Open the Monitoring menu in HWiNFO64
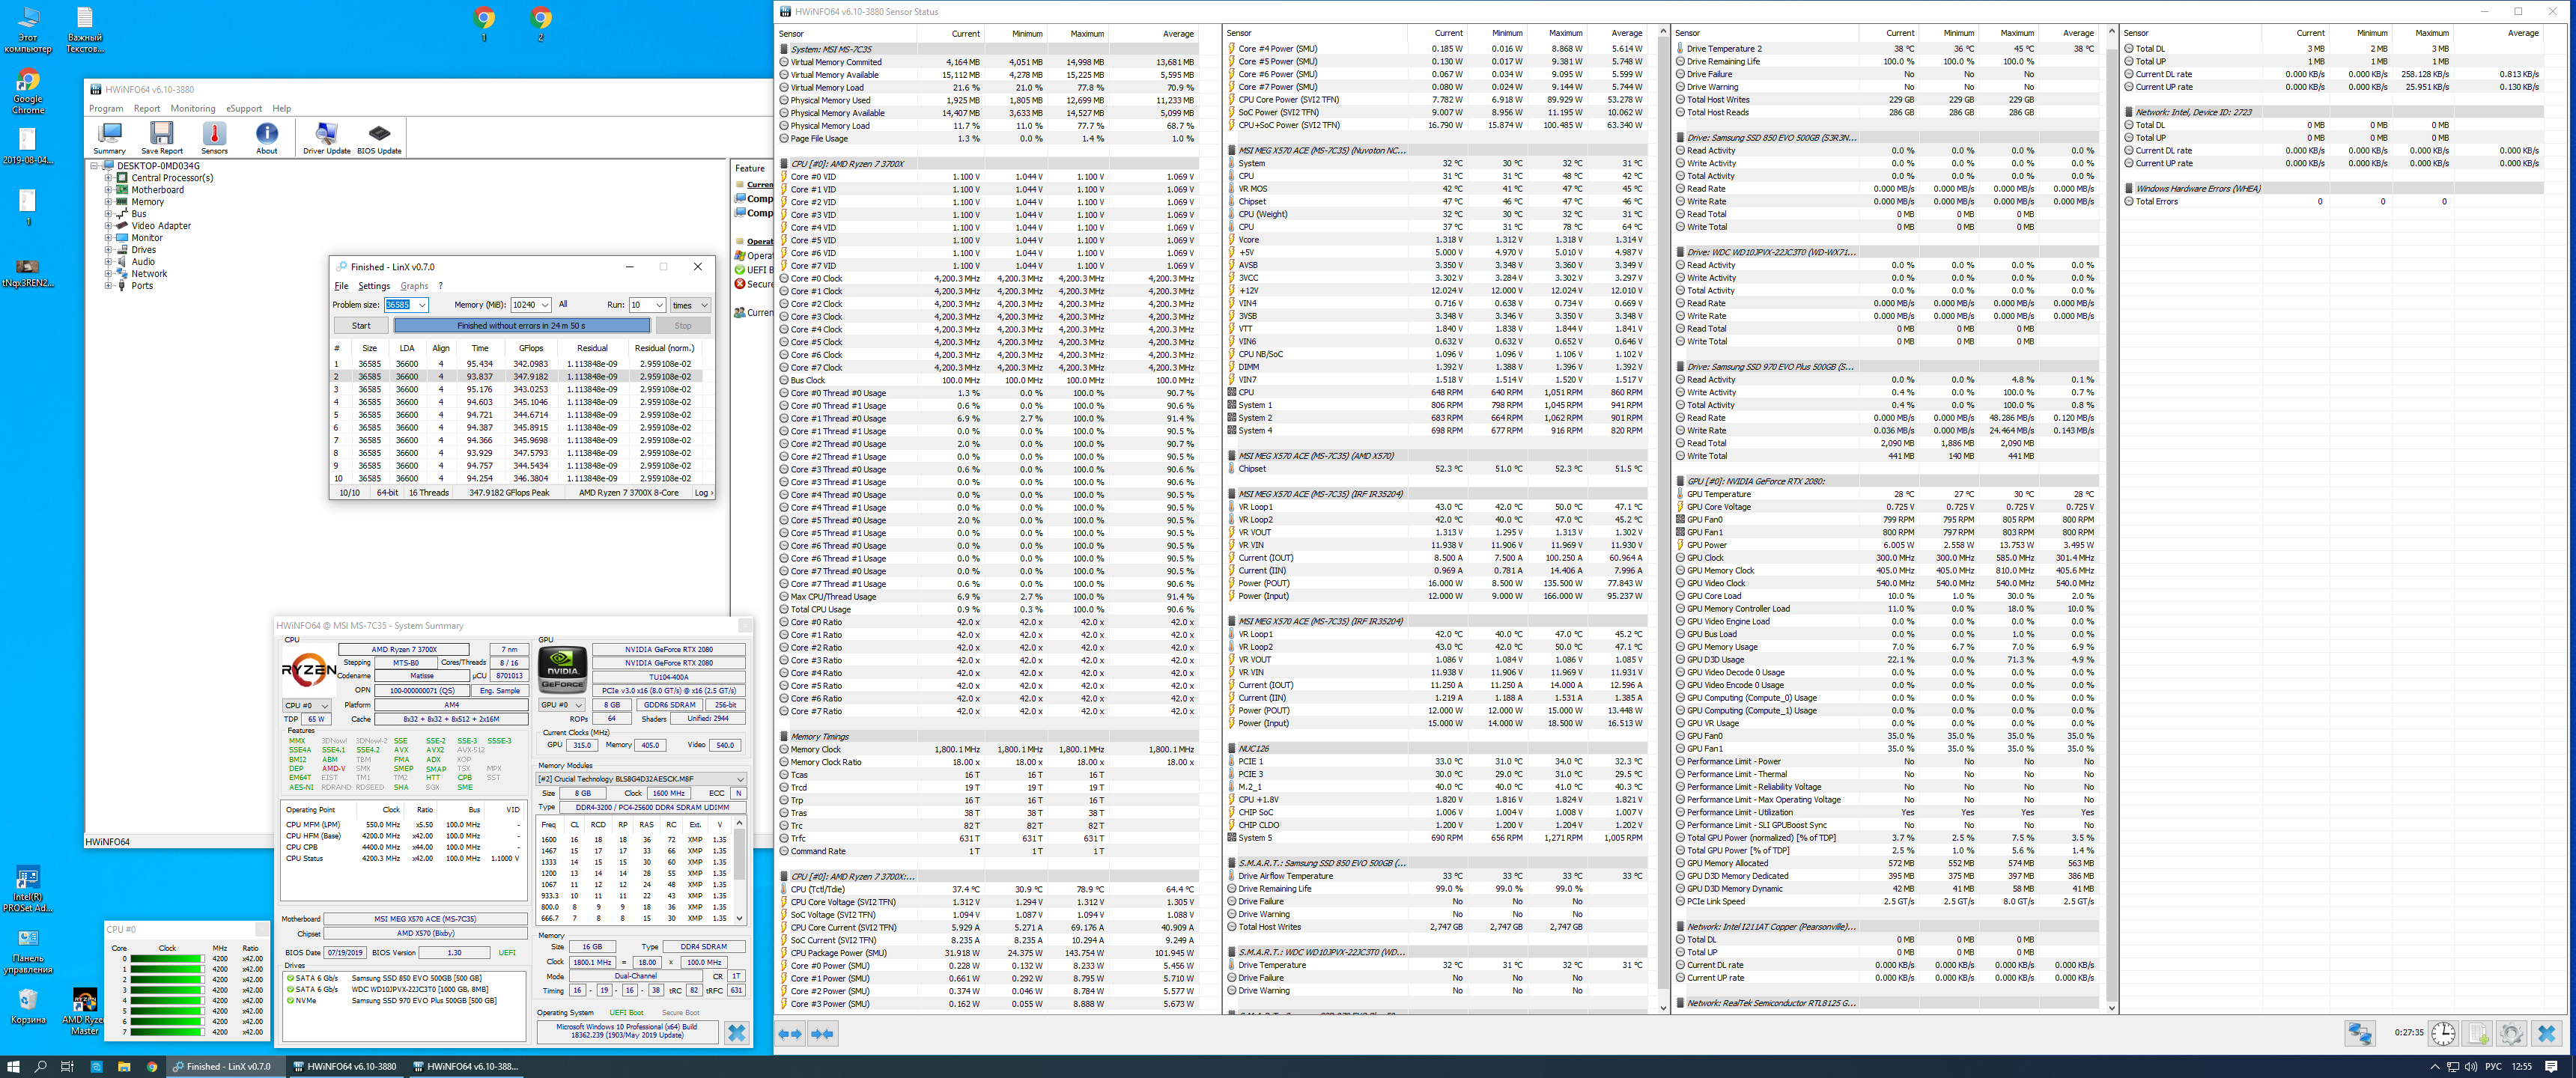Screen dimensions: 2576x1078 (x=193, y=108)
